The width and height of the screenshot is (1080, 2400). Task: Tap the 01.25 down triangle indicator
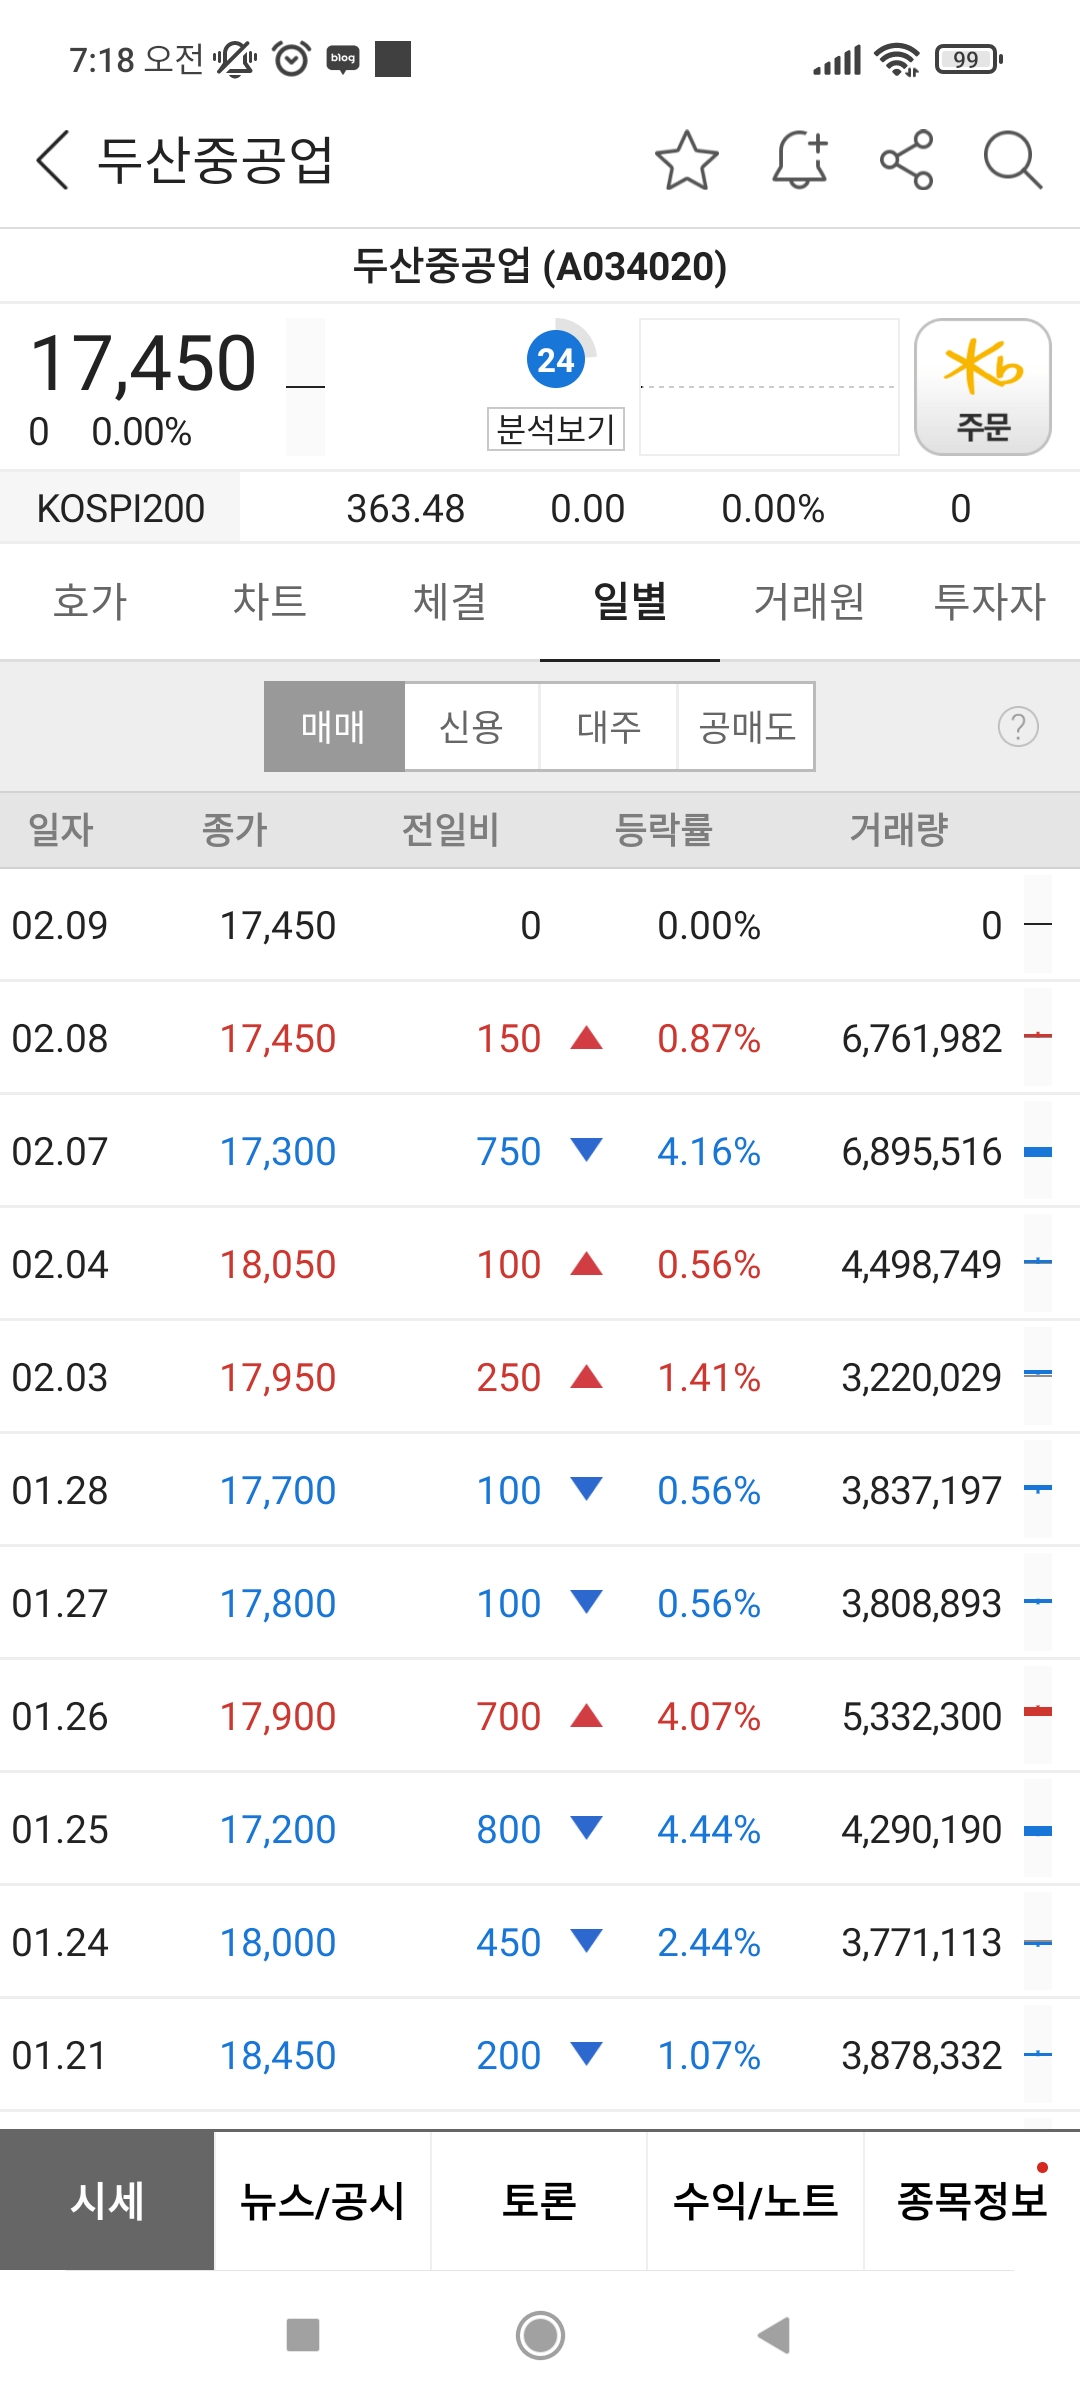tap(586, 1828)
